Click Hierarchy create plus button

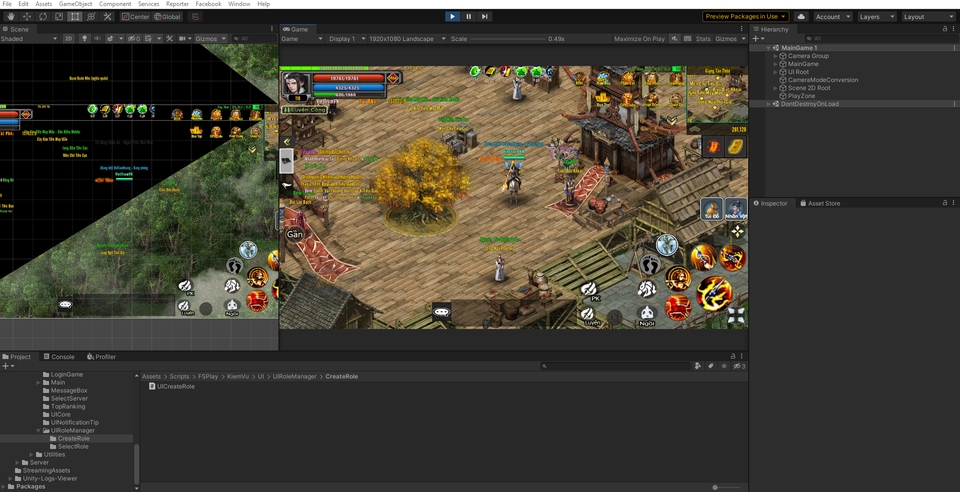[756, 39]
